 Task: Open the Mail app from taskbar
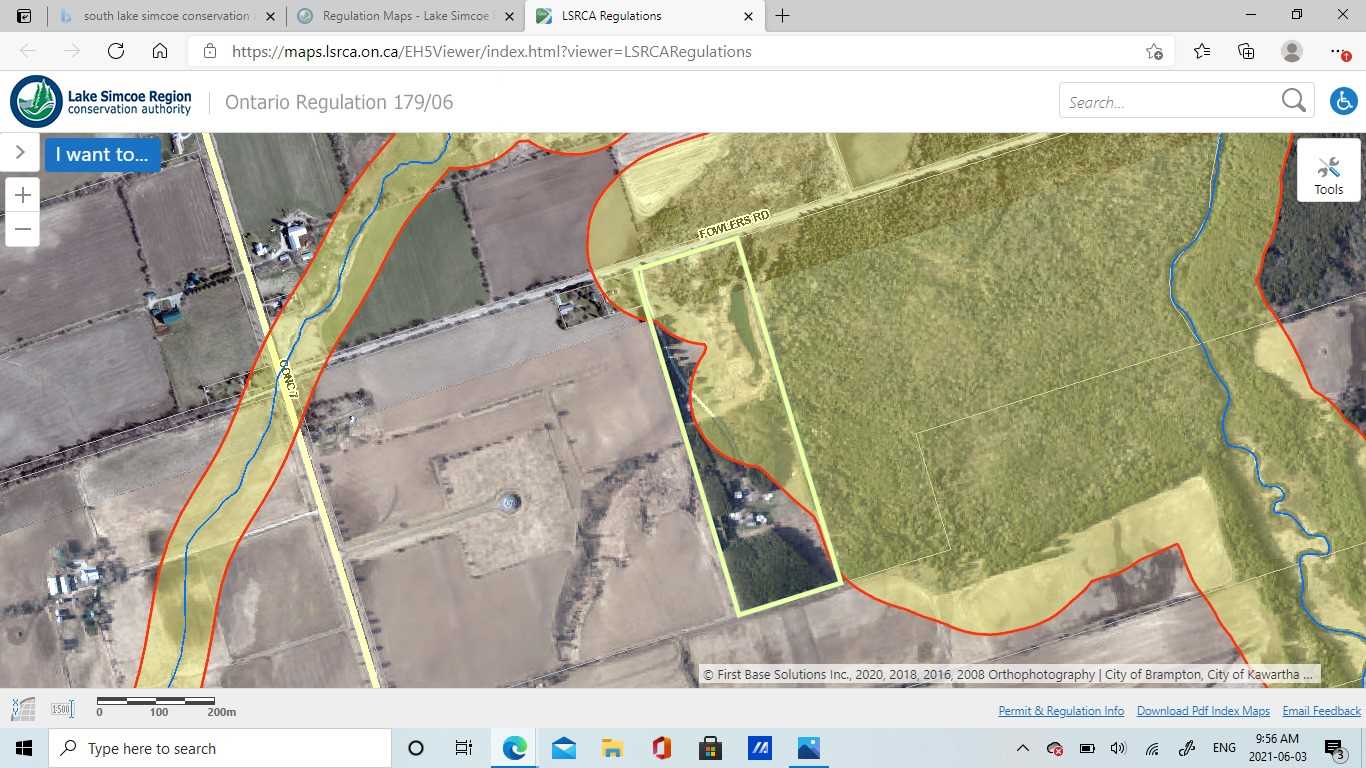tap(563, 748)
